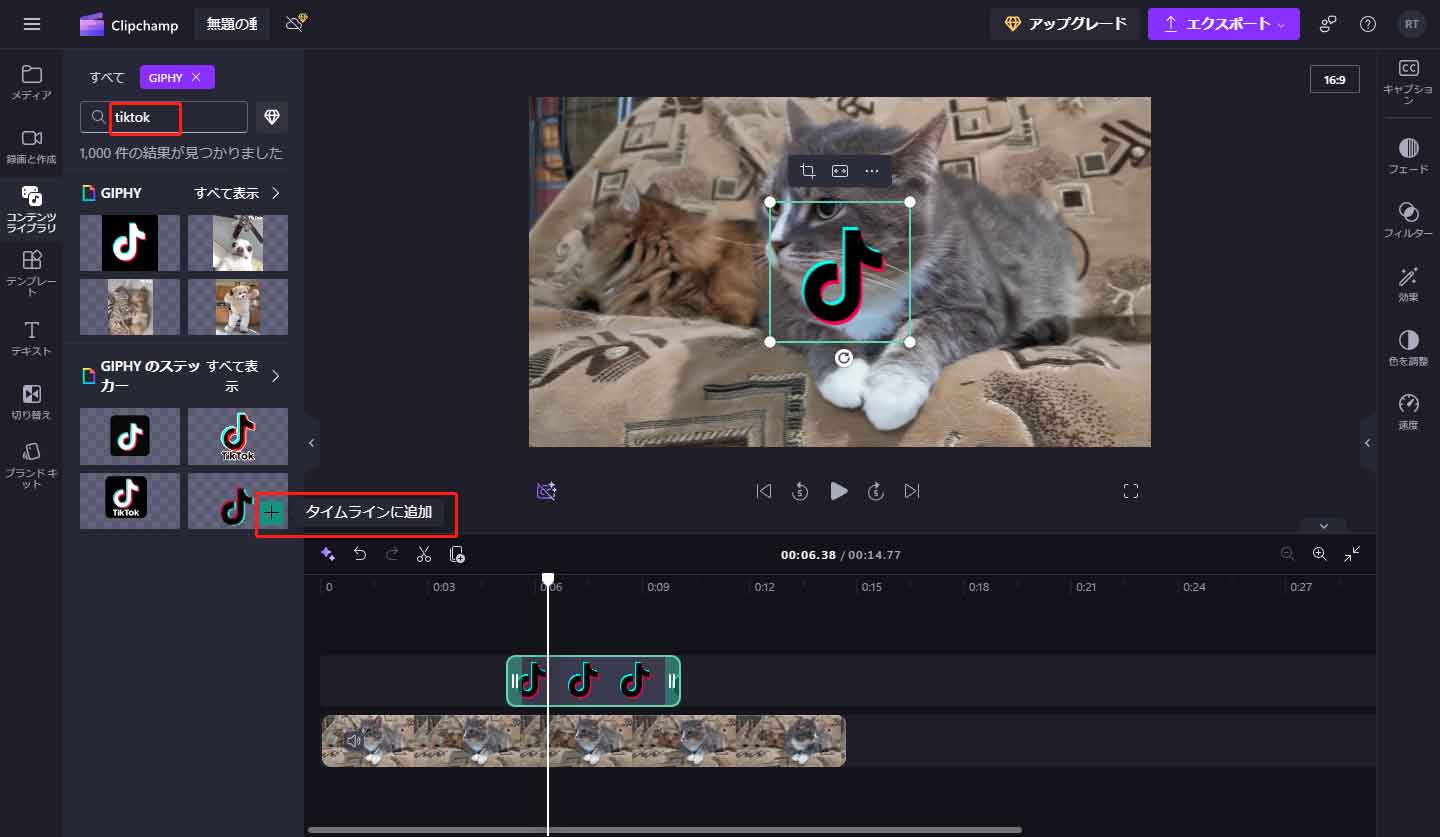Open the フィルター filters panel
This screenshot has height=837, width=1440.
[x=1408, y=220]
